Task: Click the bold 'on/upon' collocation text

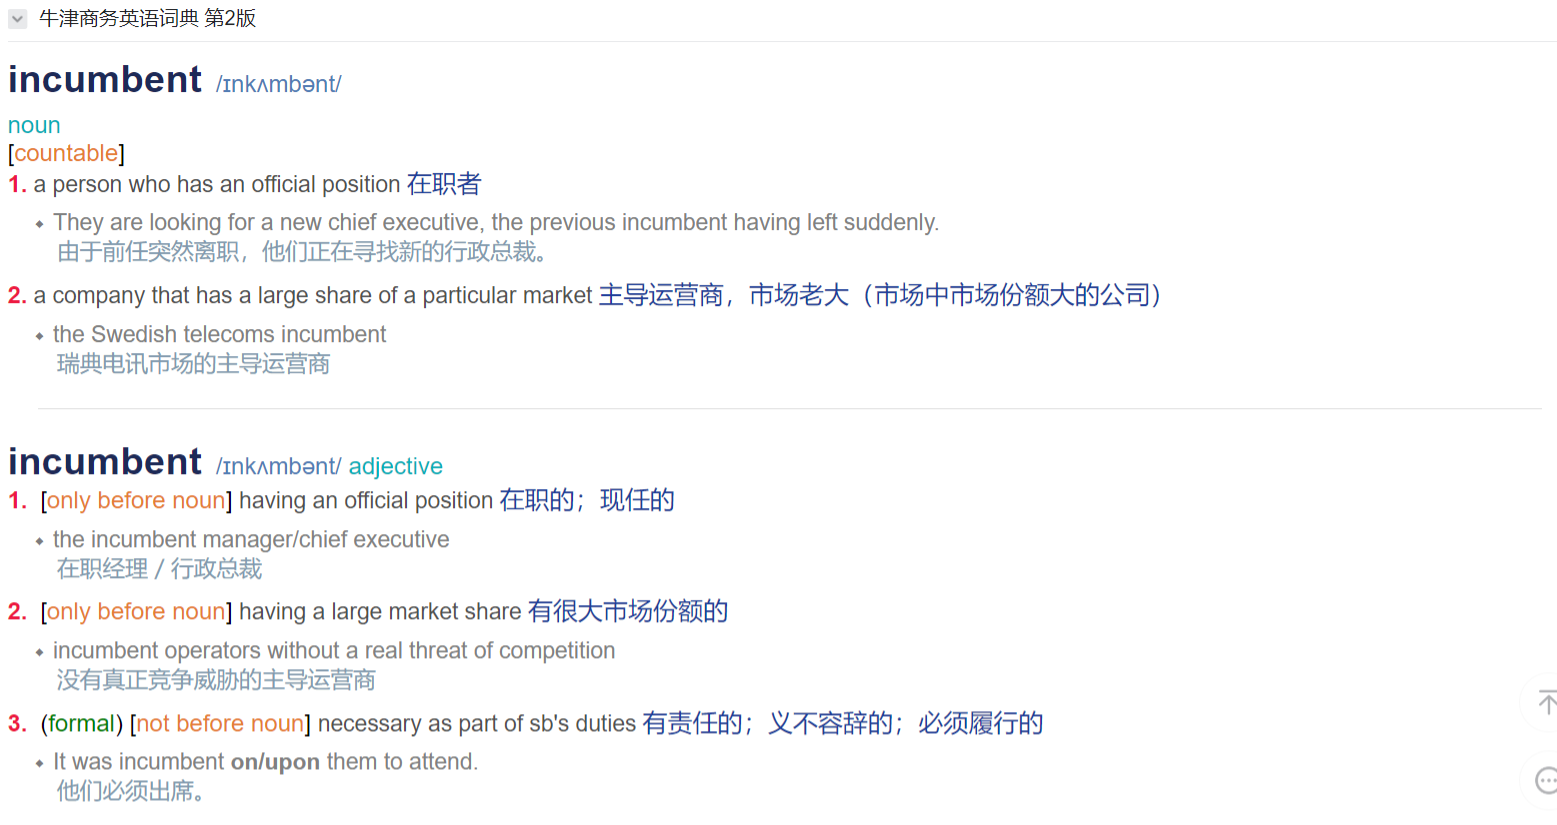Action: (275, 762)
